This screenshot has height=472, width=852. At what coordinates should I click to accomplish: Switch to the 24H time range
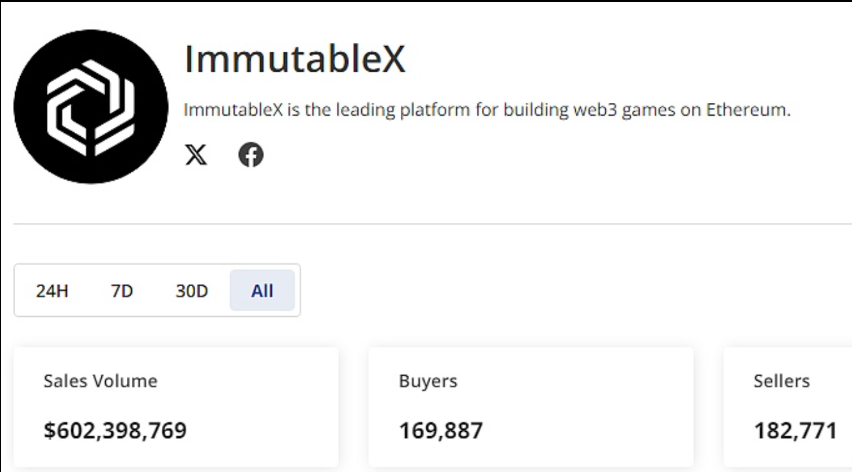point(52,291)
